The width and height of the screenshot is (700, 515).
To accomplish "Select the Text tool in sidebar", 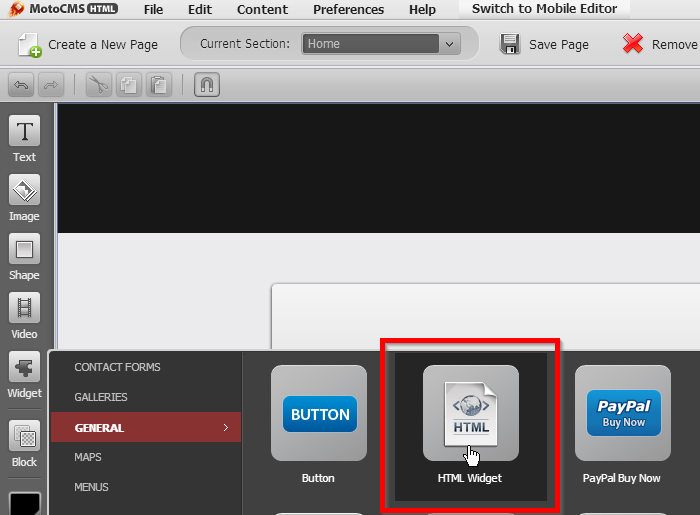I will pyautogui.click(x=24, y=139).
